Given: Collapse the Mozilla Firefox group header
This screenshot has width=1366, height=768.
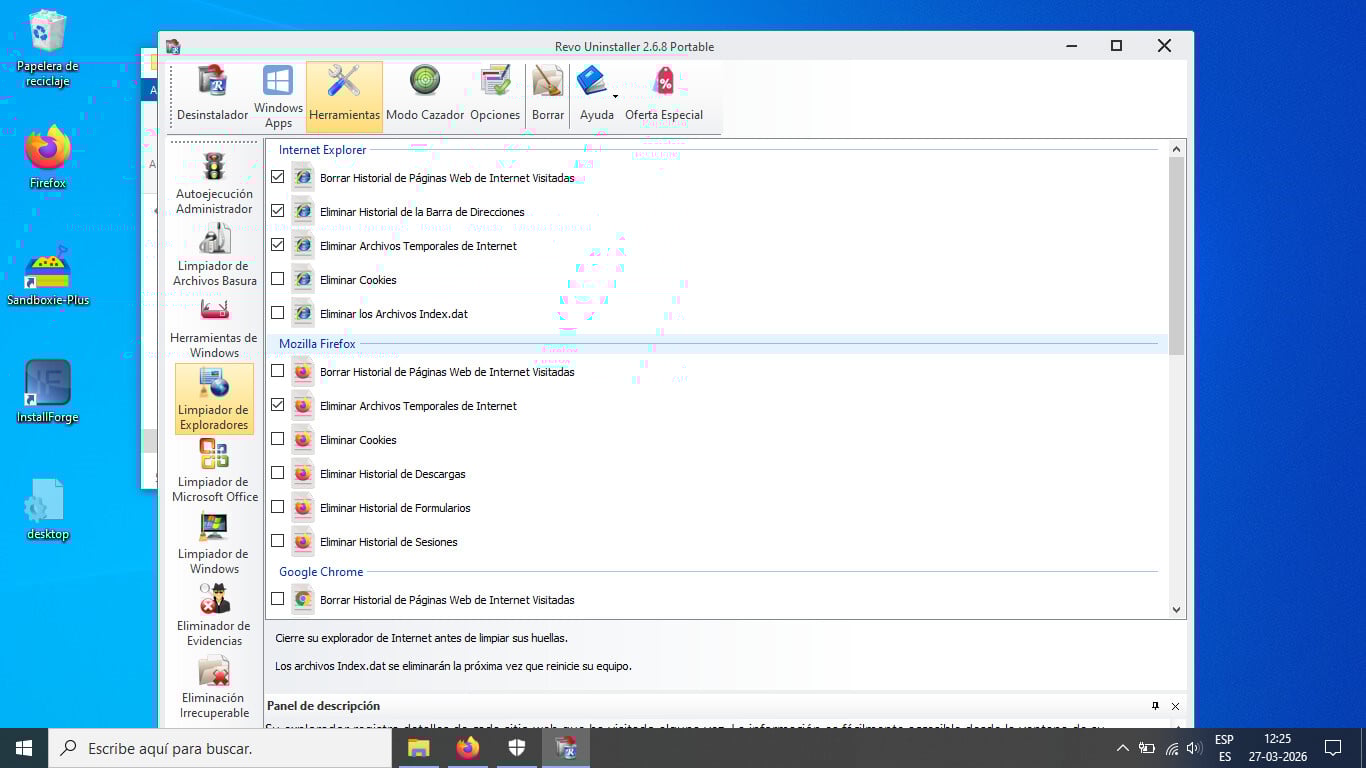Looking at the screenshot, I should [x=317, y=344].
